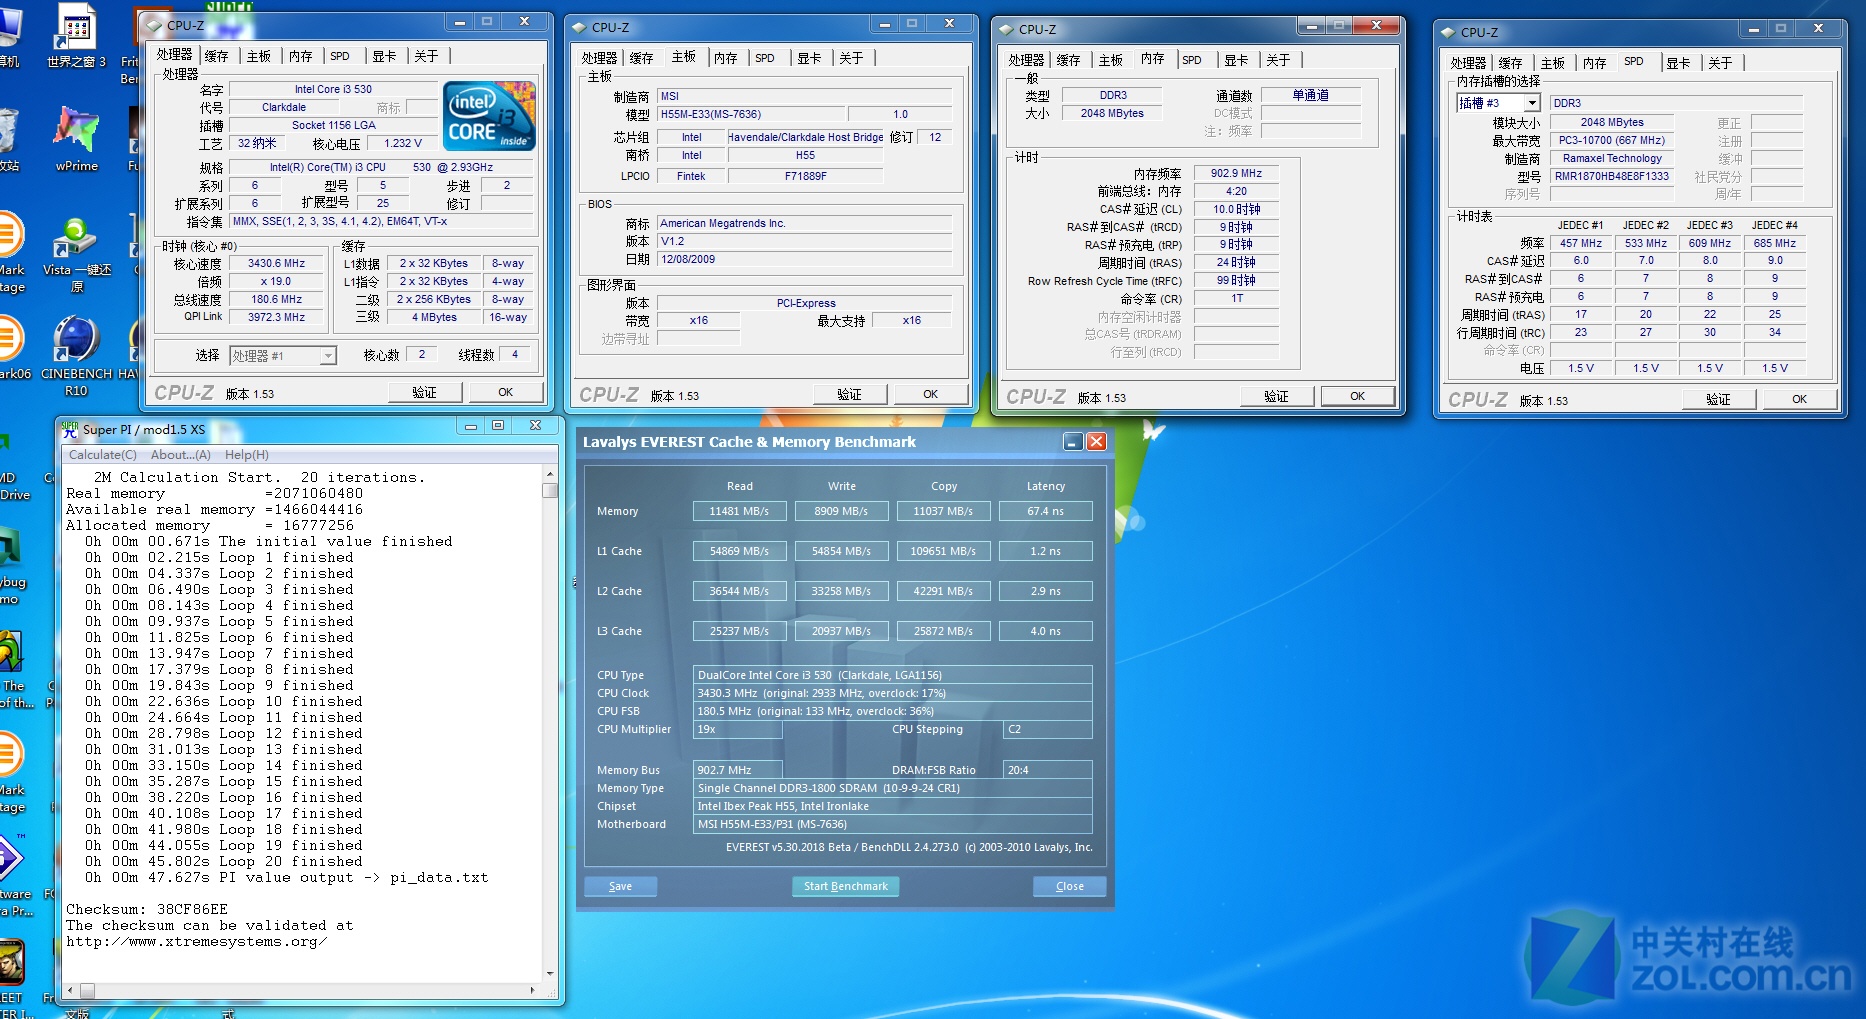This screenshot has width=1866, height=1019.
Task: Click the 内存频率 902.9 MHz field
Action: click(1237, 173)
